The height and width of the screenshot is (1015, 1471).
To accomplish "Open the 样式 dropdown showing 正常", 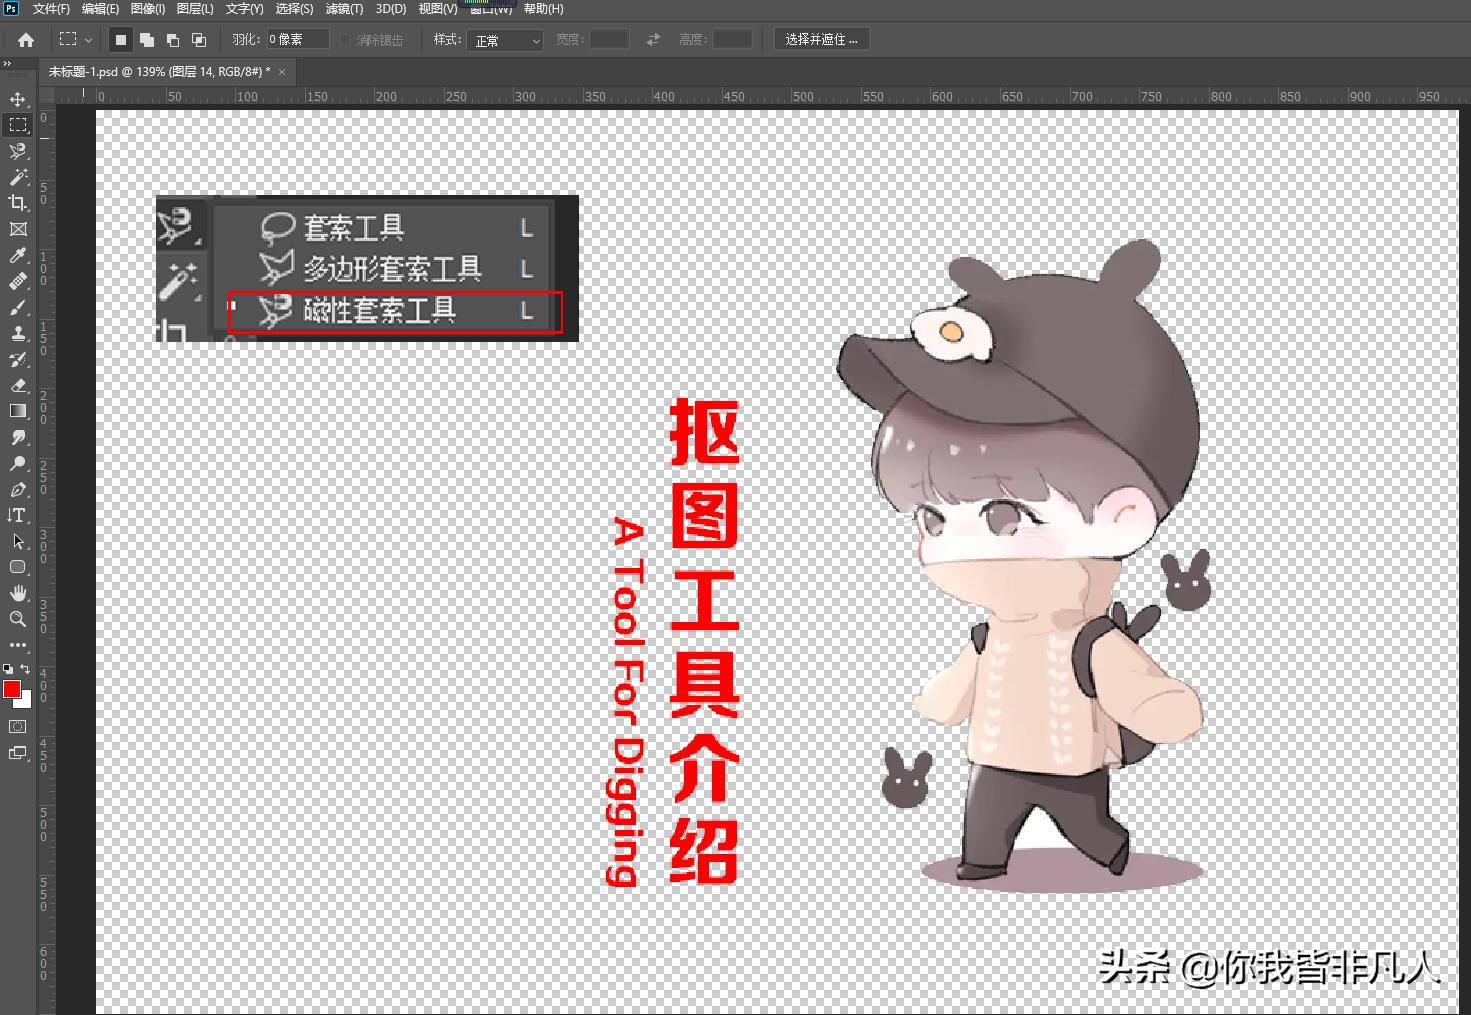I will click(x=505, y=41).
